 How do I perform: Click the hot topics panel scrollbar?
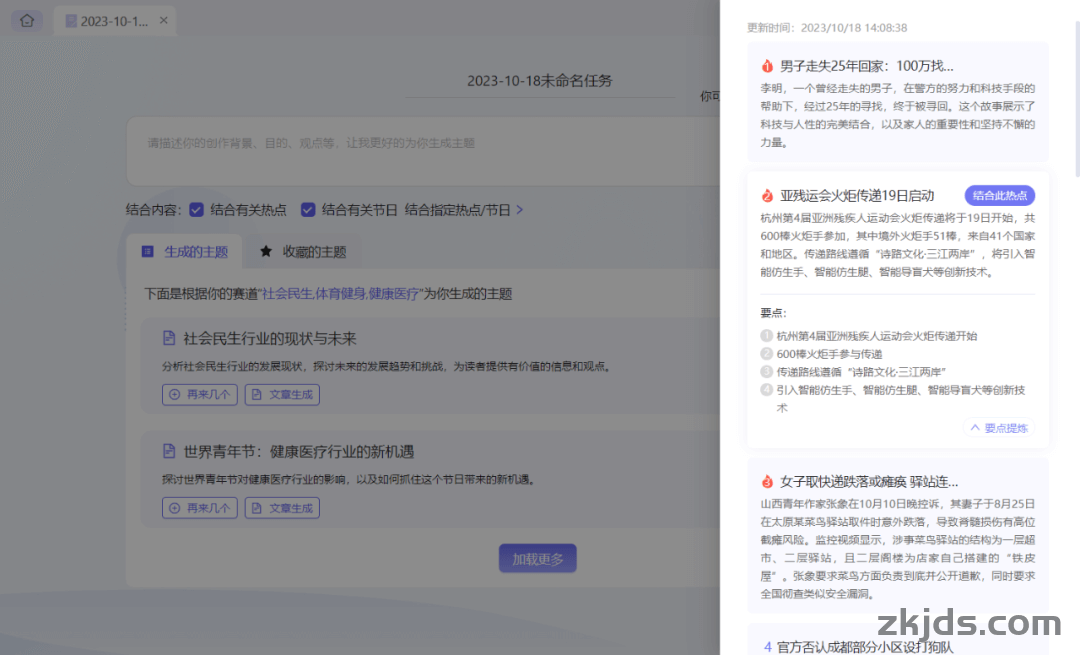[1077, 98]
